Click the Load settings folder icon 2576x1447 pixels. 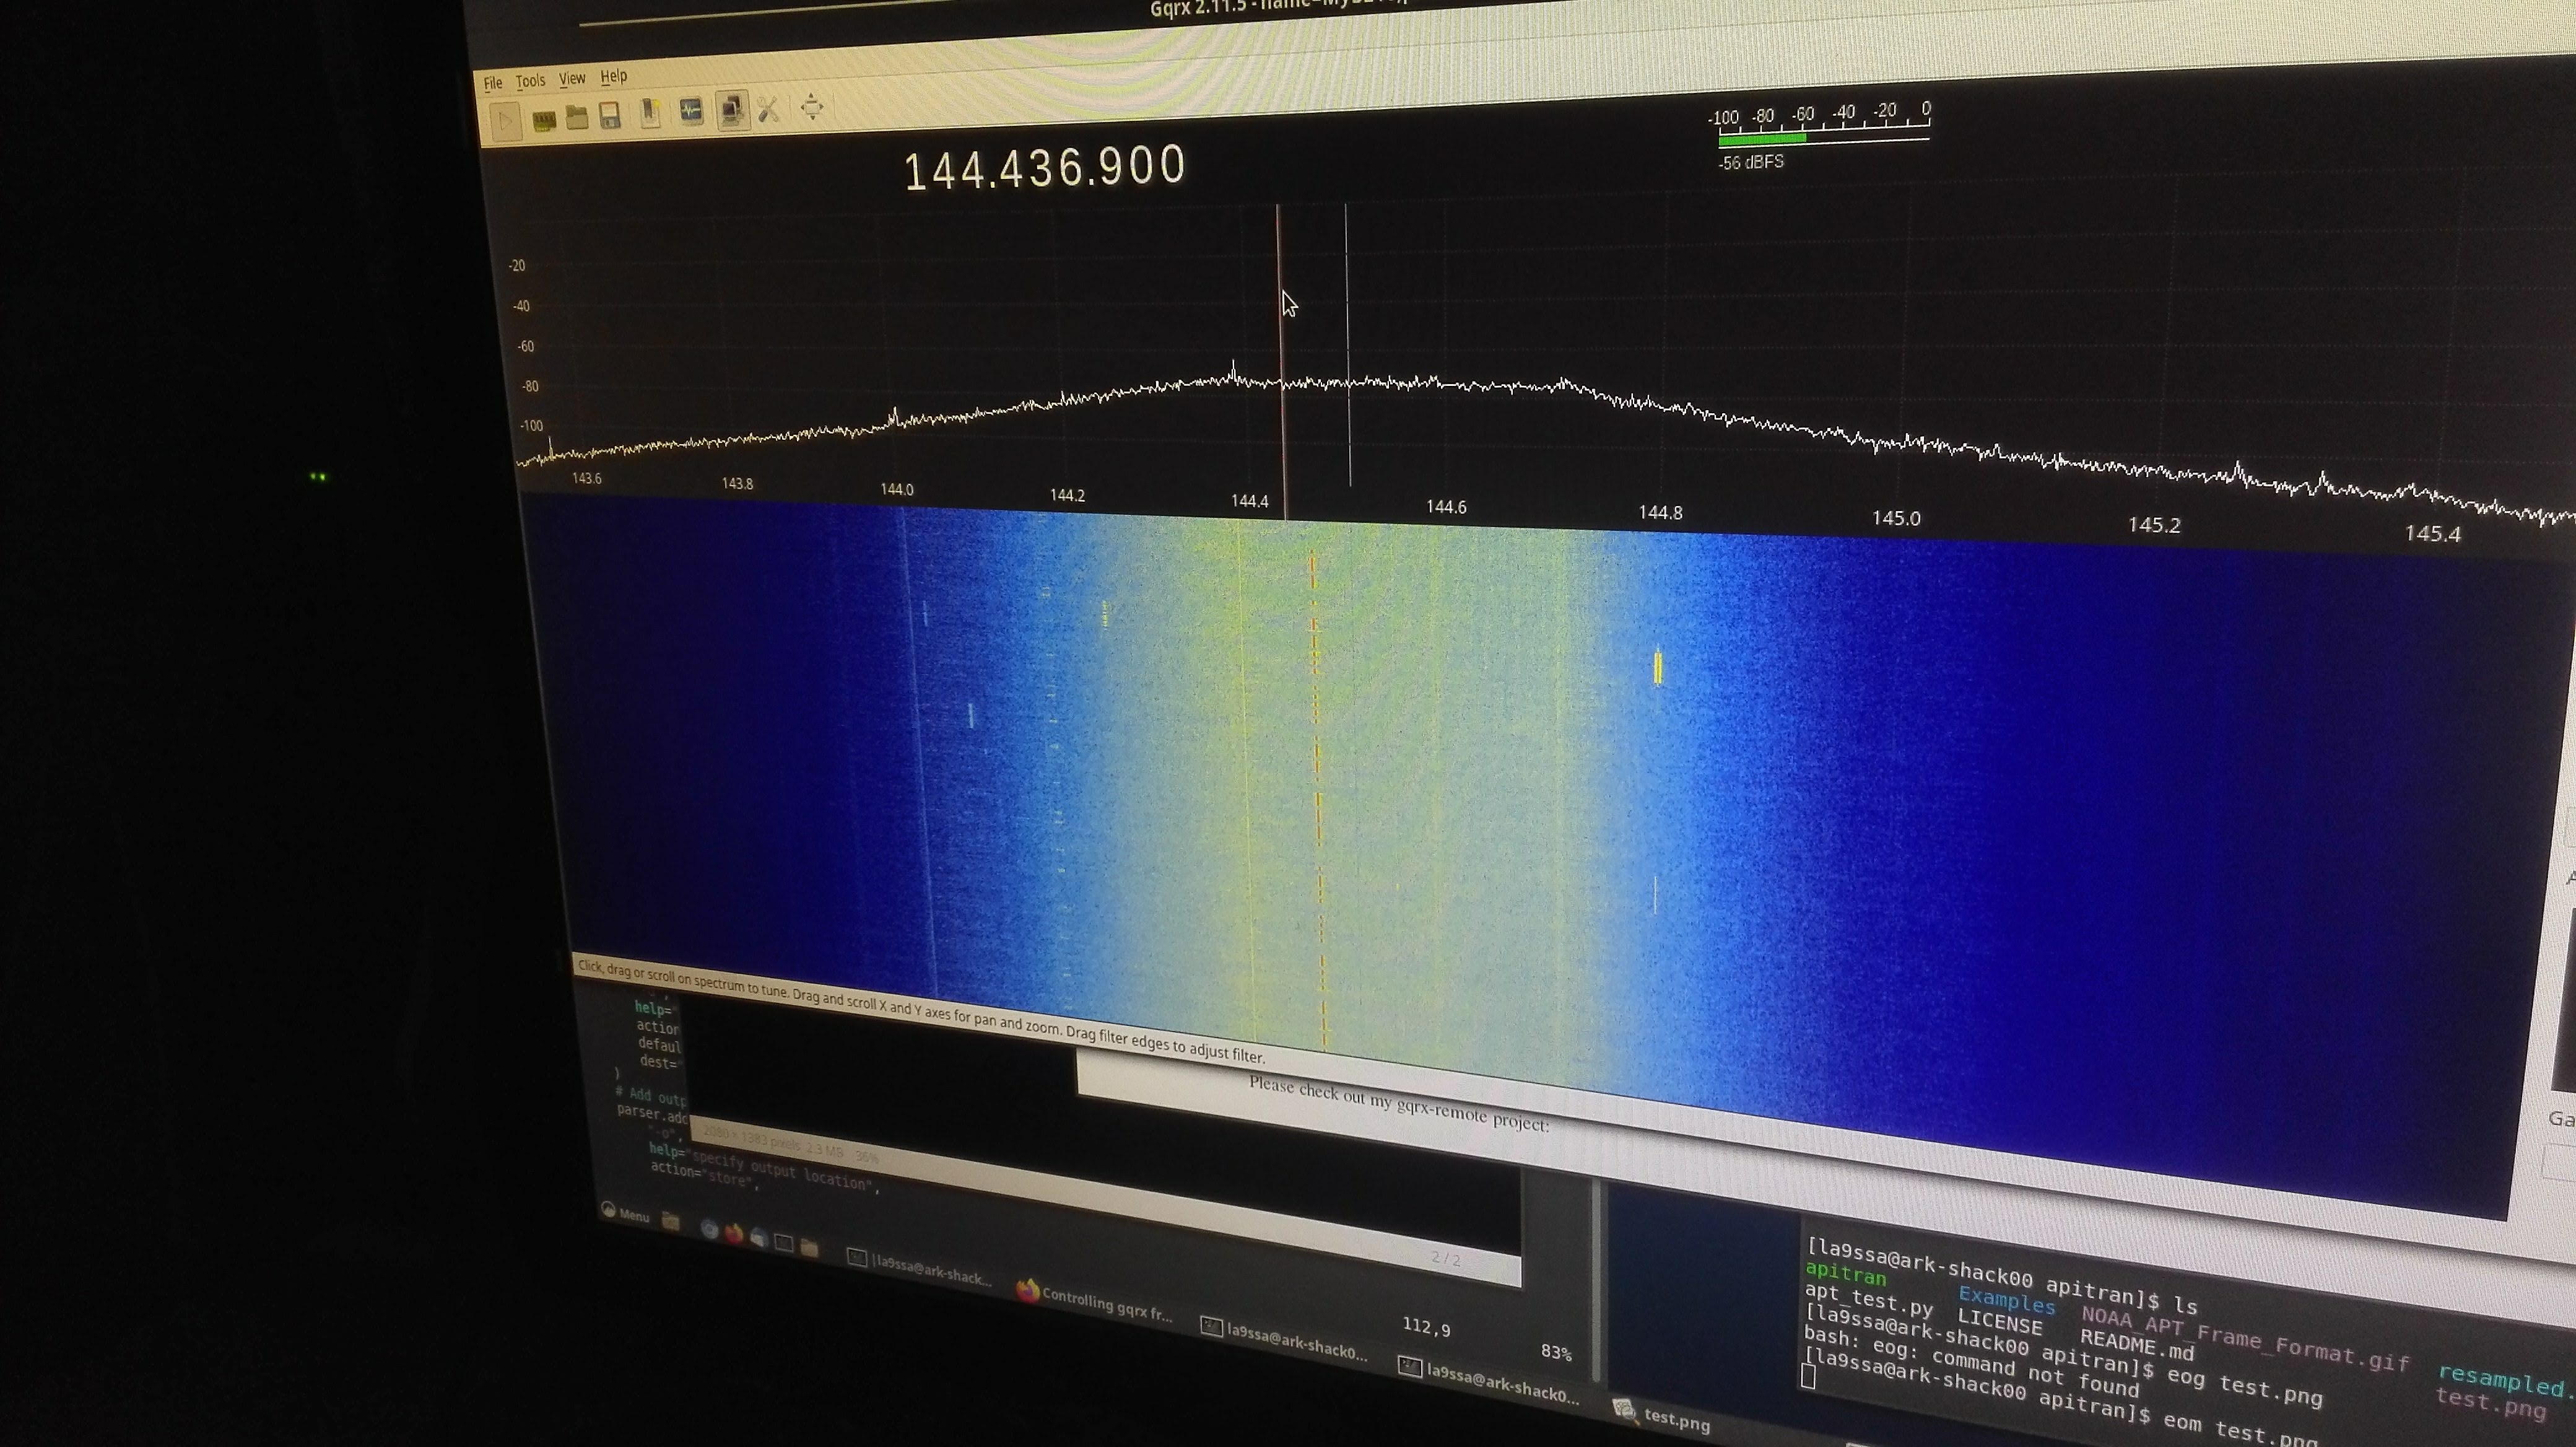click(x=576, y=118)
